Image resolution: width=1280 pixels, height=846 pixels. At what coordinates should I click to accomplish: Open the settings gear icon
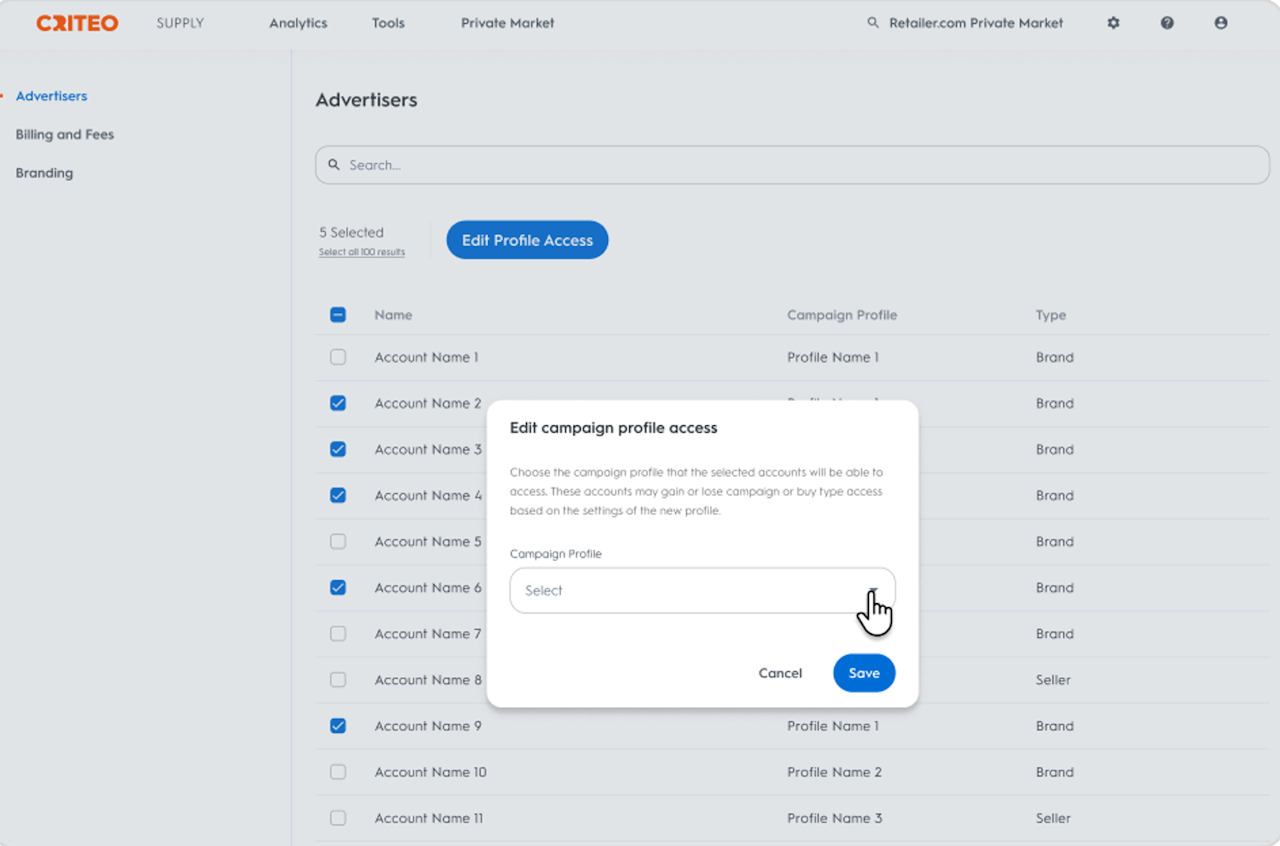1113,23
